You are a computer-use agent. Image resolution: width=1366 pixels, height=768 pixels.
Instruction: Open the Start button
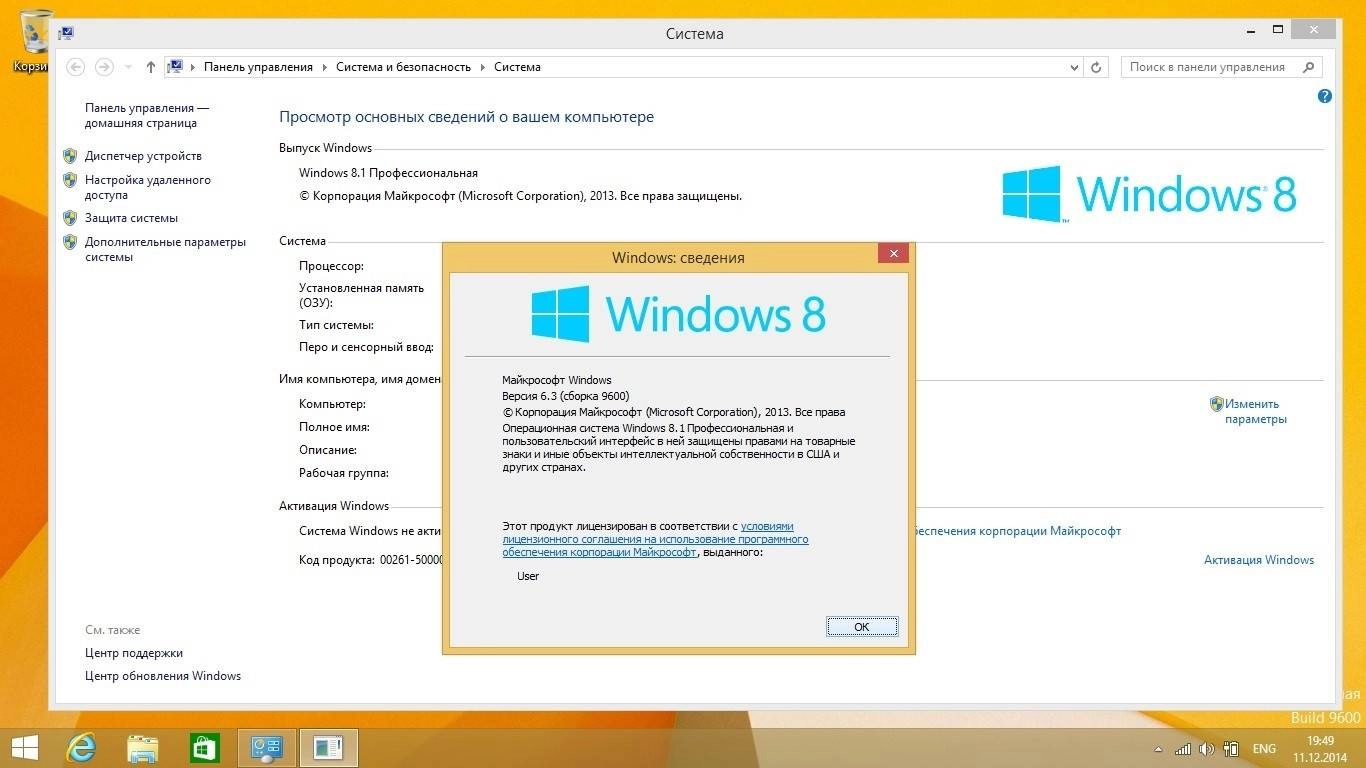click(x=24, y=747)
